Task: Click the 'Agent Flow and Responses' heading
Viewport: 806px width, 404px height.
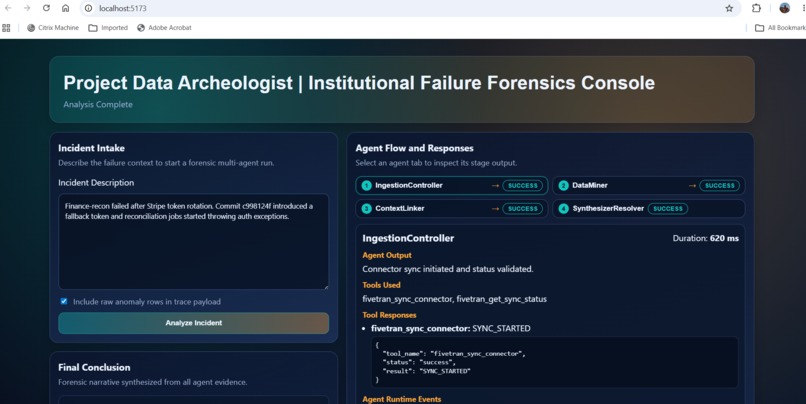Action: pyautogui.click(x=414, y=148)
